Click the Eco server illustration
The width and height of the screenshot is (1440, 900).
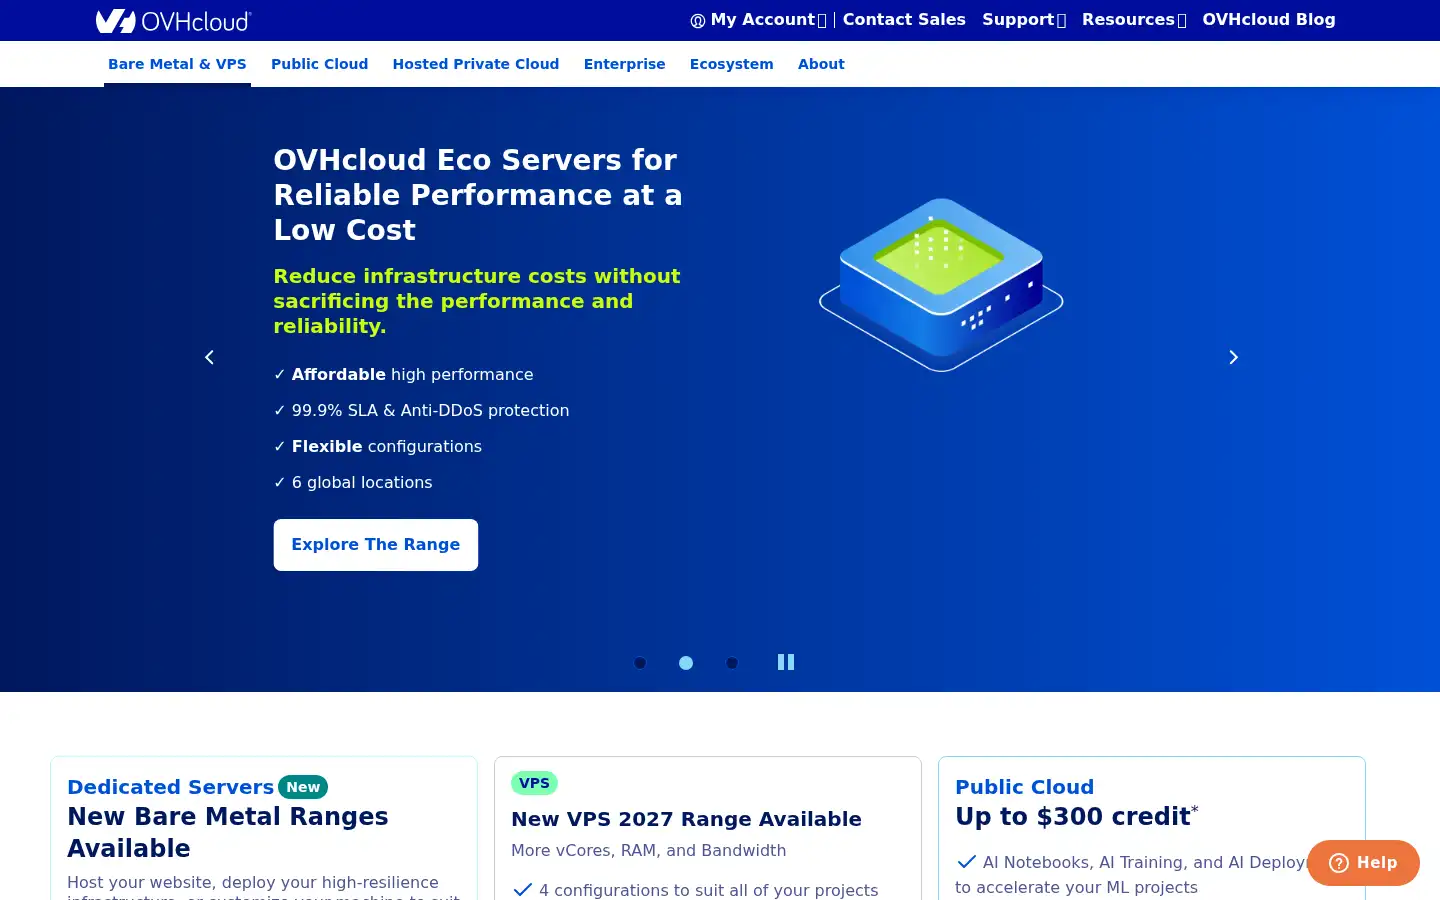click(x=941, y=285)
